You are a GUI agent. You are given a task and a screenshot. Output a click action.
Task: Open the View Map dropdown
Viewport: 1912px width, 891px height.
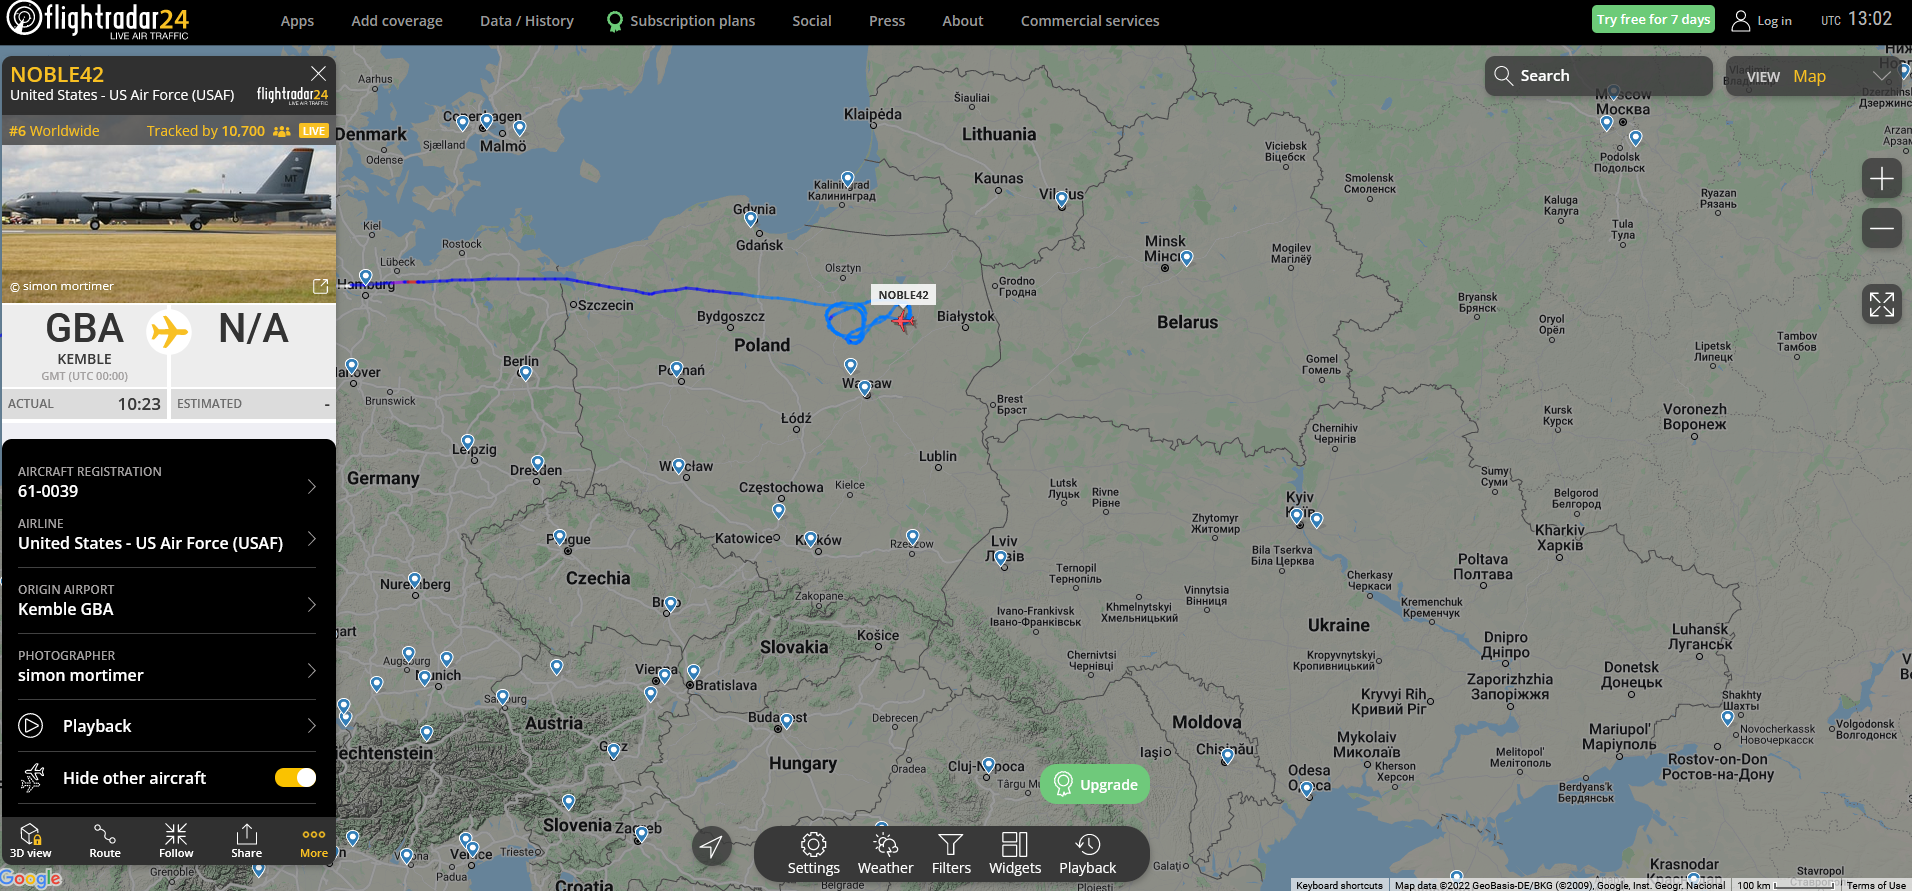(x=1814, y=76)
